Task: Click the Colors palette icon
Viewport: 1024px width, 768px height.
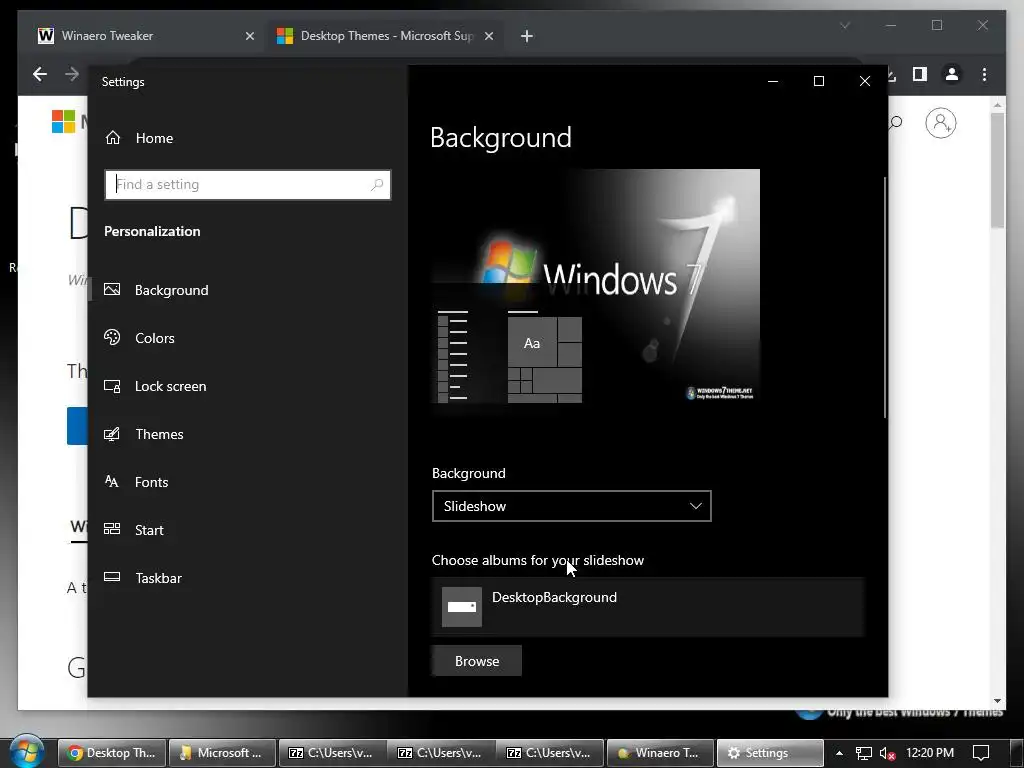Action: (x=112, y=338)
